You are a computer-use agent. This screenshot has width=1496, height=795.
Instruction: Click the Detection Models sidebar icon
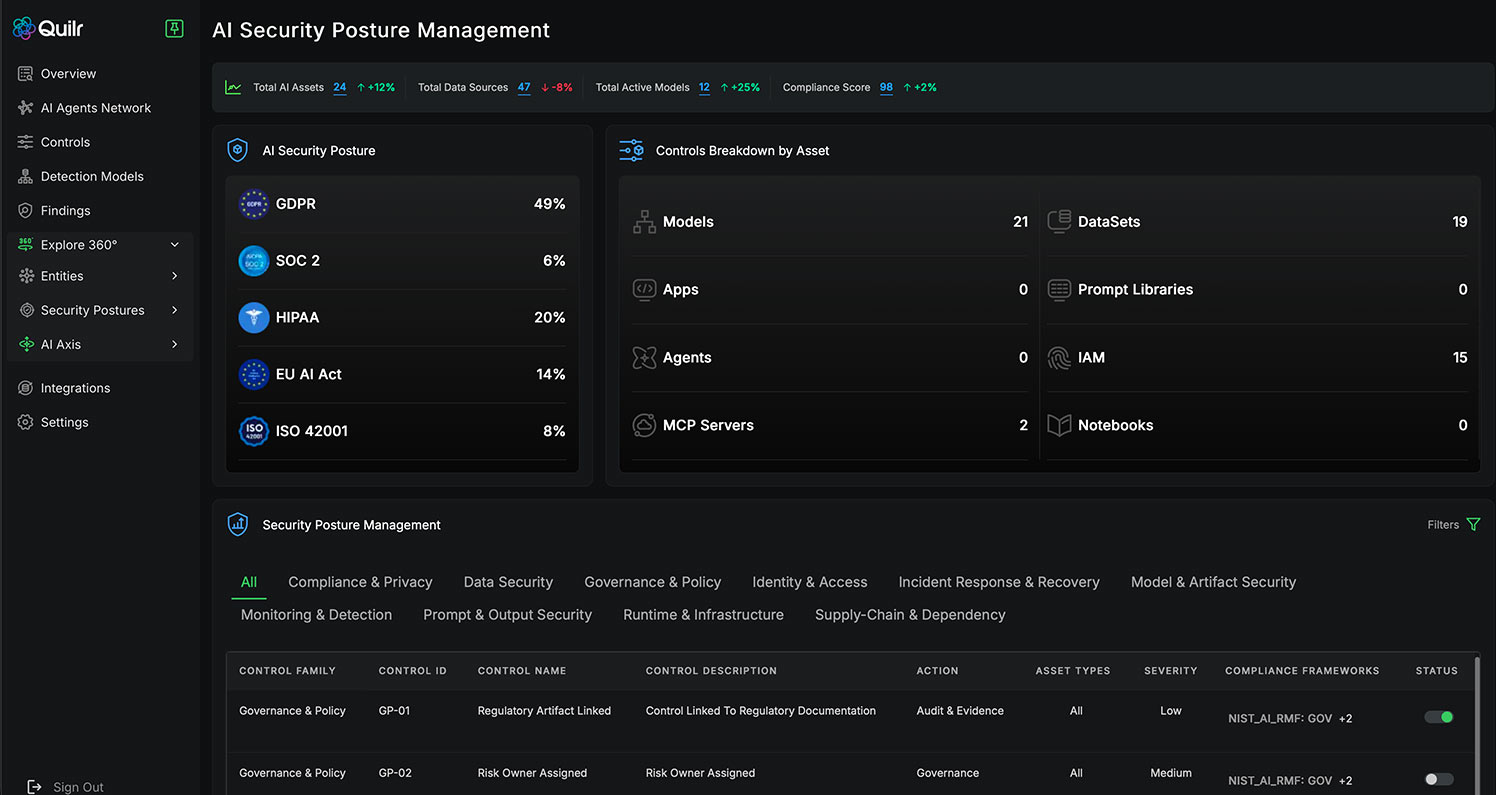click(26, 177)
